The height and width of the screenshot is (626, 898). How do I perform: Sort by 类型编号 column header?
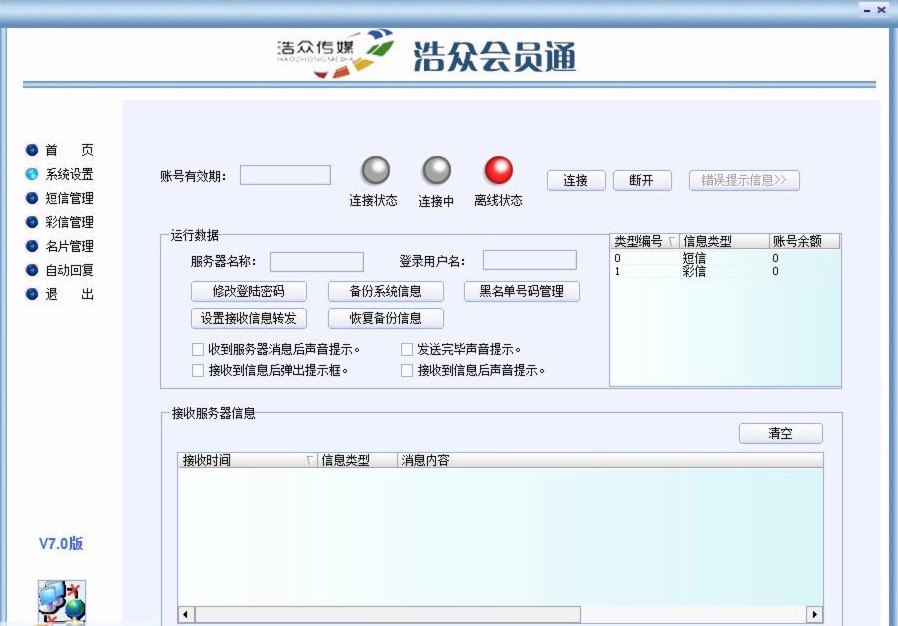tap(645, 241)
